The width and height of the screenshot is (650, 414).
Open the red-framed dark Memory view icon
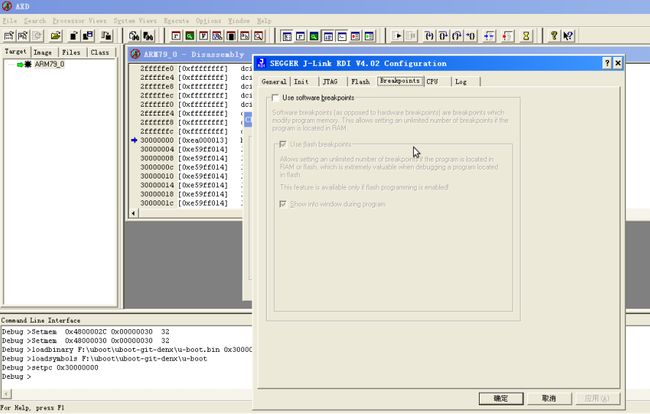coord(231,36)
